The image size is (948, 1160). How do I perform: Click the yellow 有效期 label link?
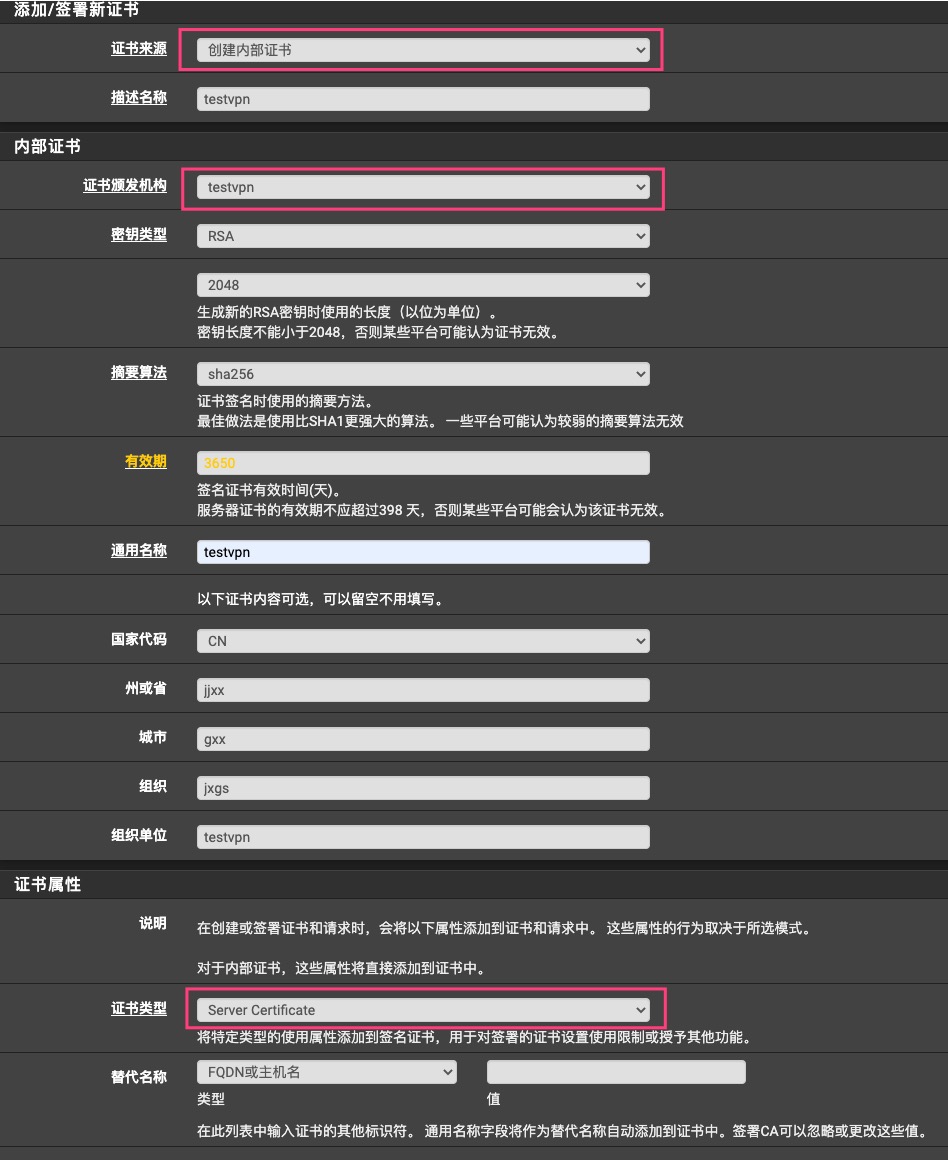[146, 461]
